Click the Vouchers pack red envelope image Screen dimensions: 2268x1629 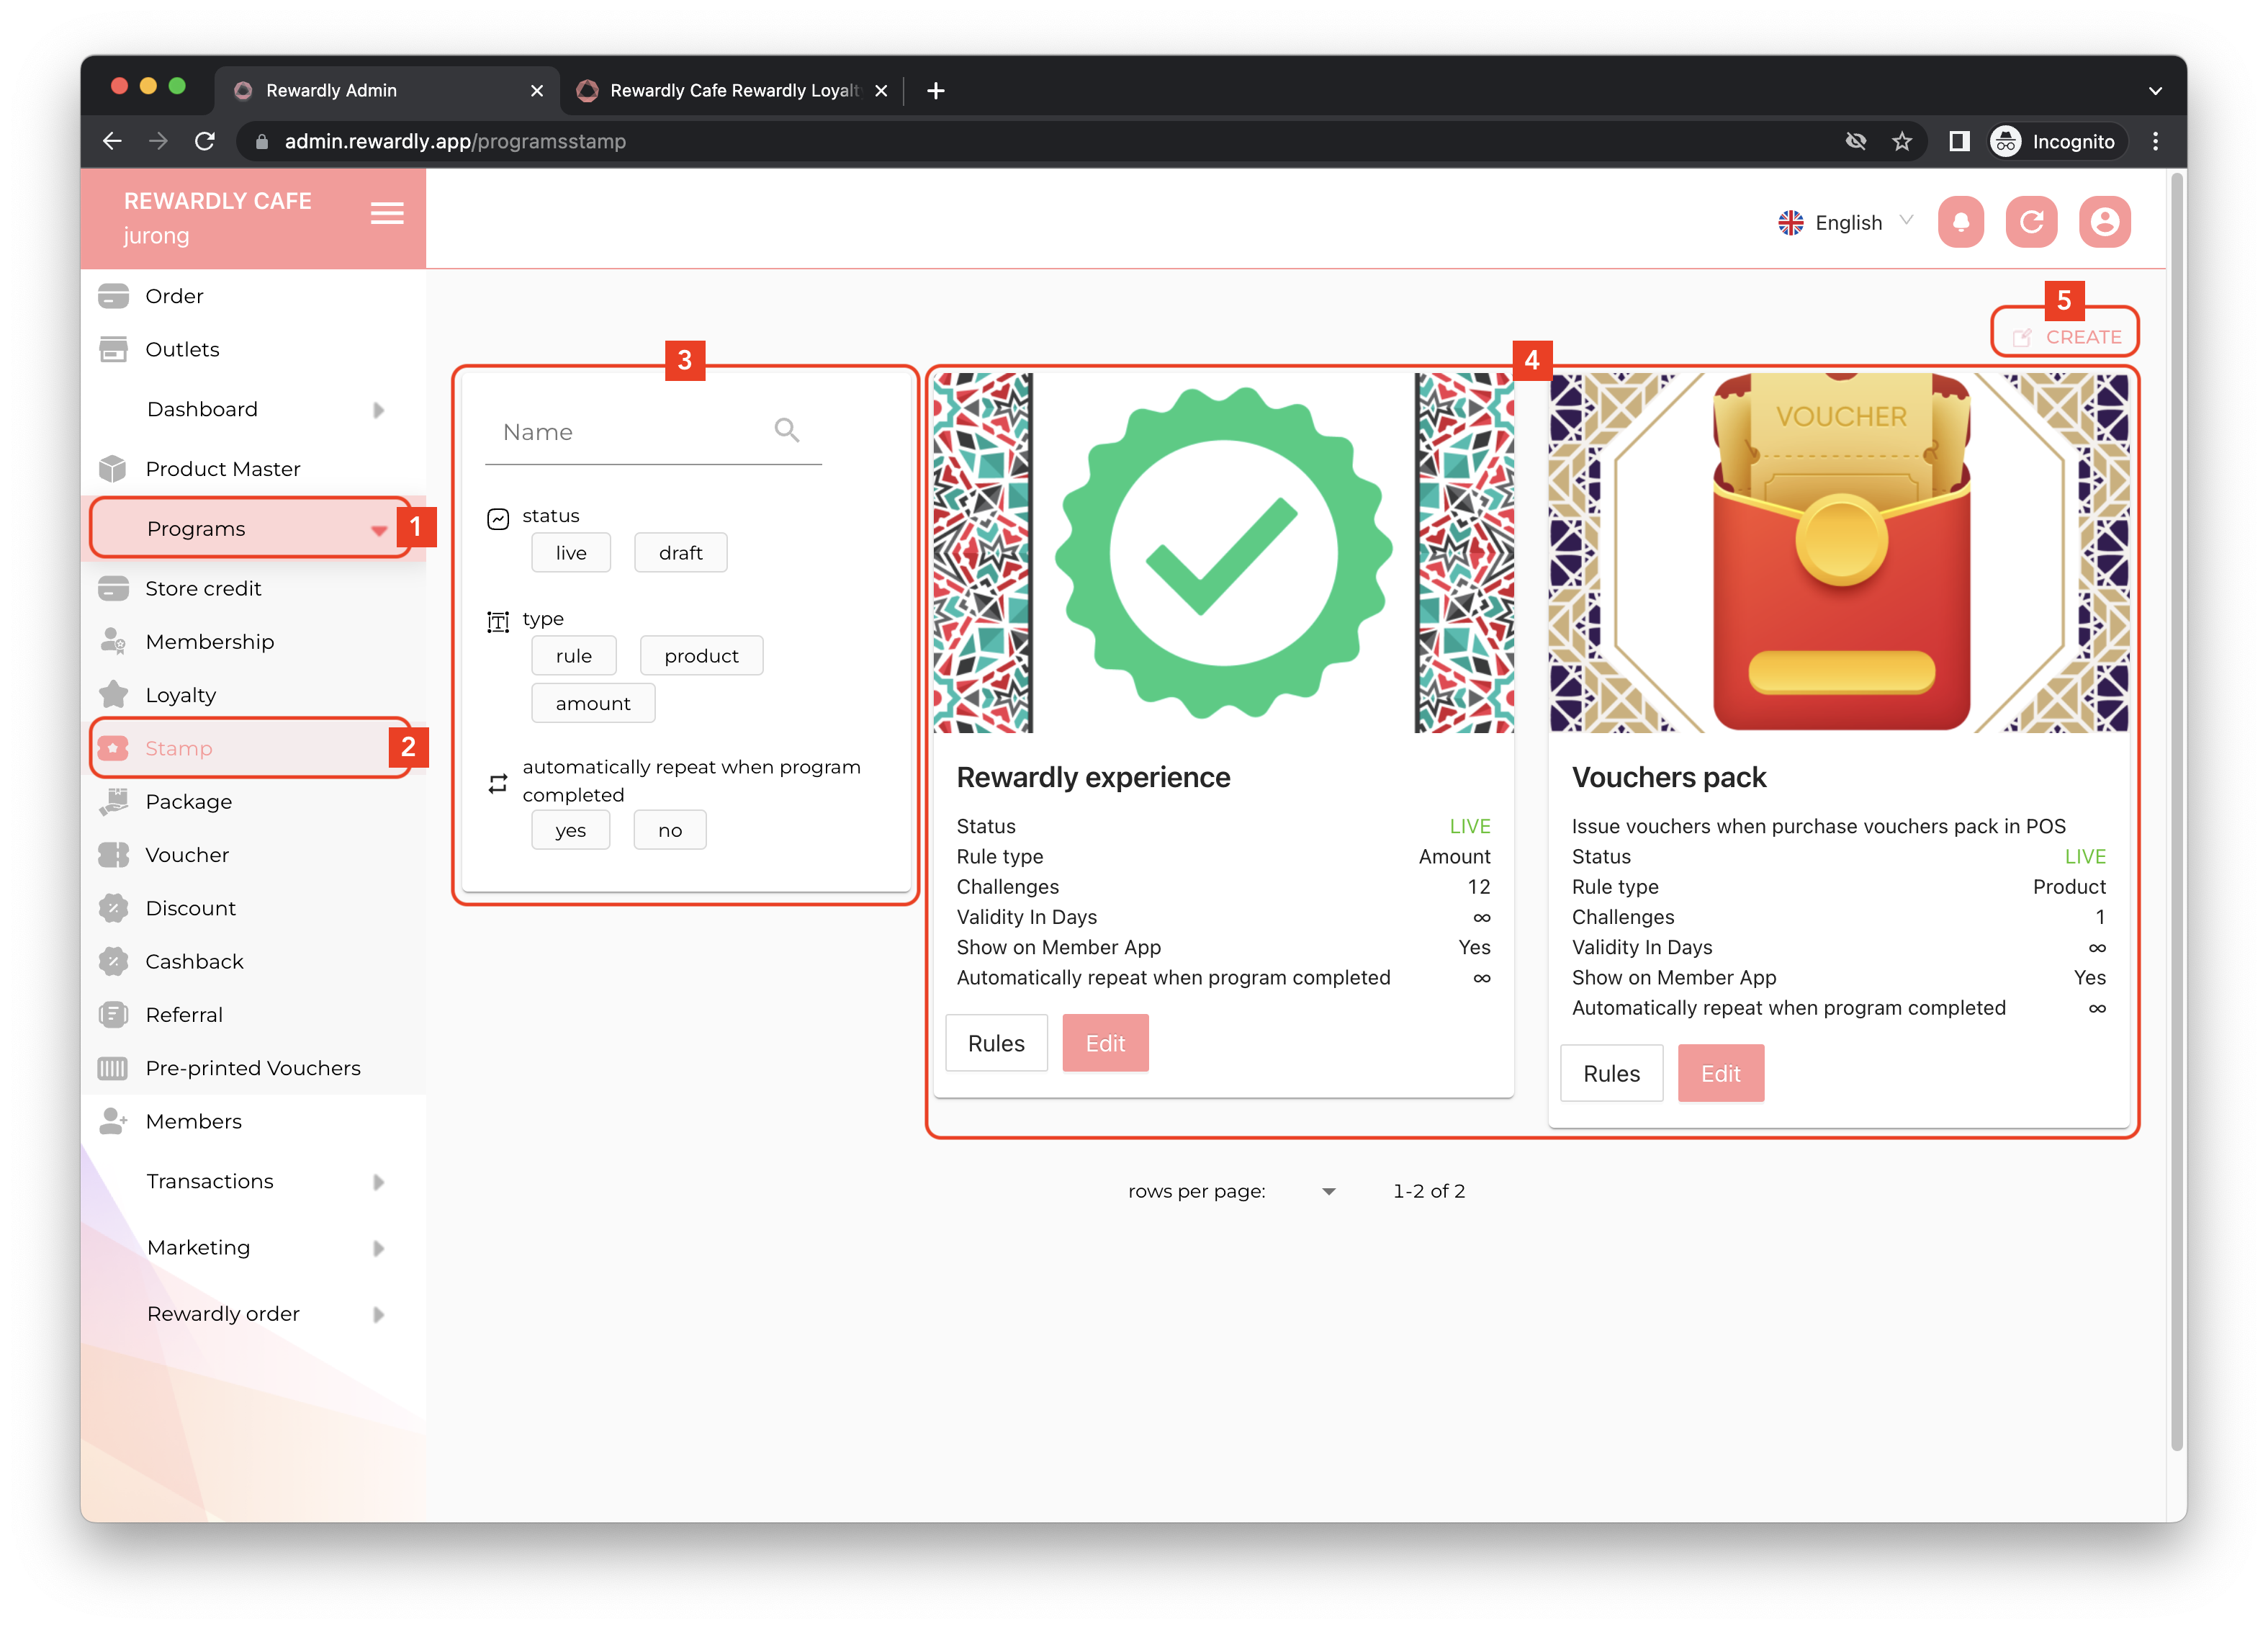(1838, 552)
